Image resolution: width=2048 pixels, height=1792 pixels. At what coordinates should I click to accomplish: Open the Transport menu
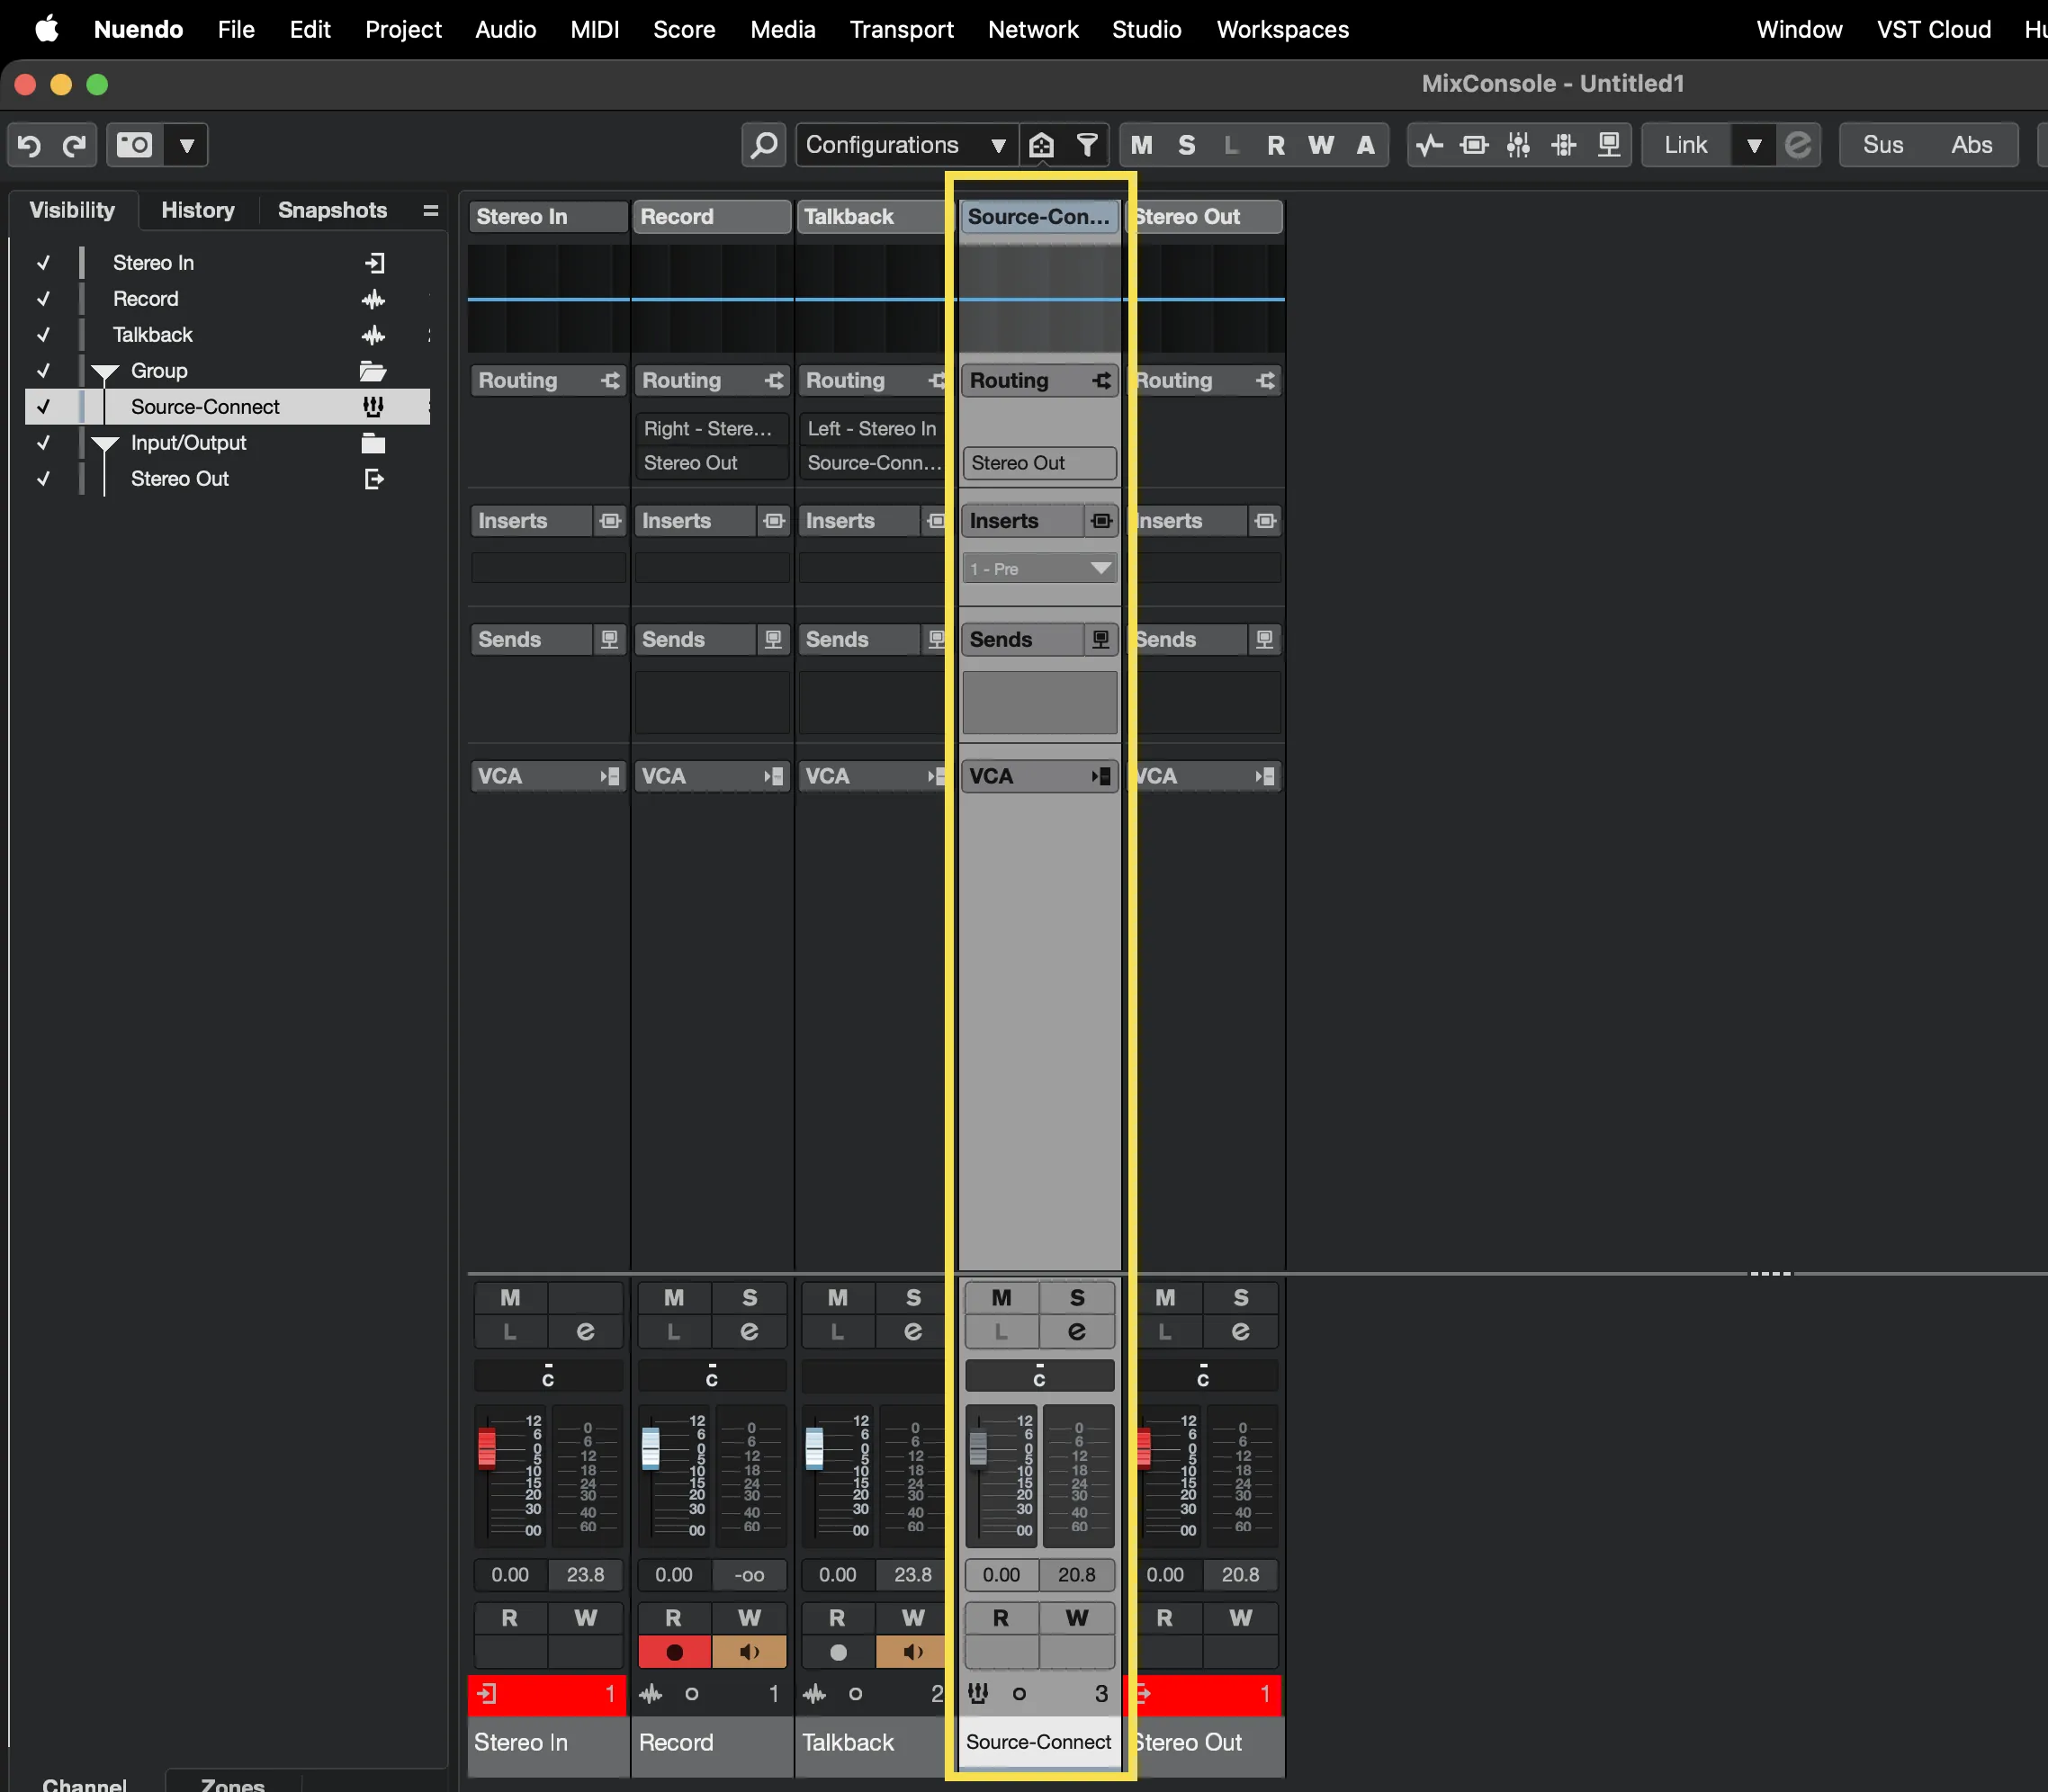point(901,30)
